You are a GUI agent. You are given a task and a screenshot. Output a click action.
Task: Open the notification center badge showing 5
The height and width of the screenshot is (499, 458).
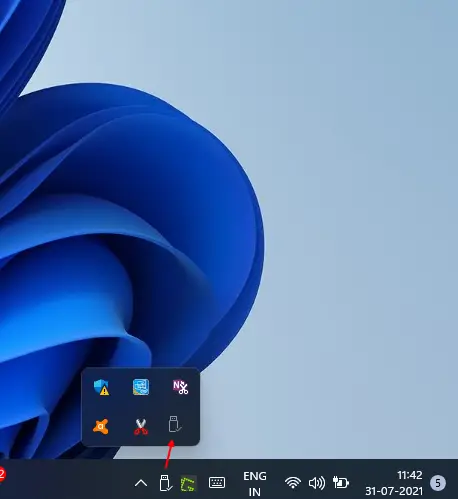click(x=438, y=483)
